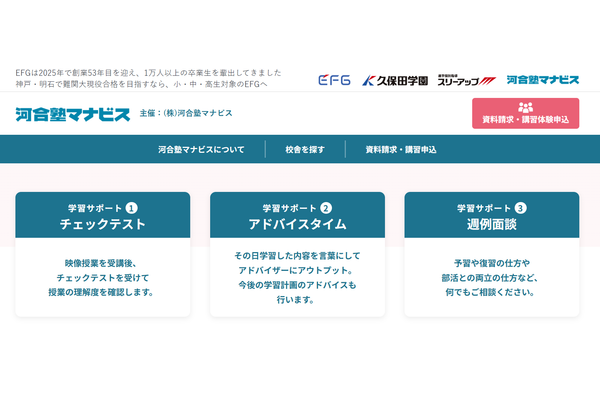Open the small 河合塾マナビス logo in top bar
Screen dimensions: 600x400
(543, 80)
